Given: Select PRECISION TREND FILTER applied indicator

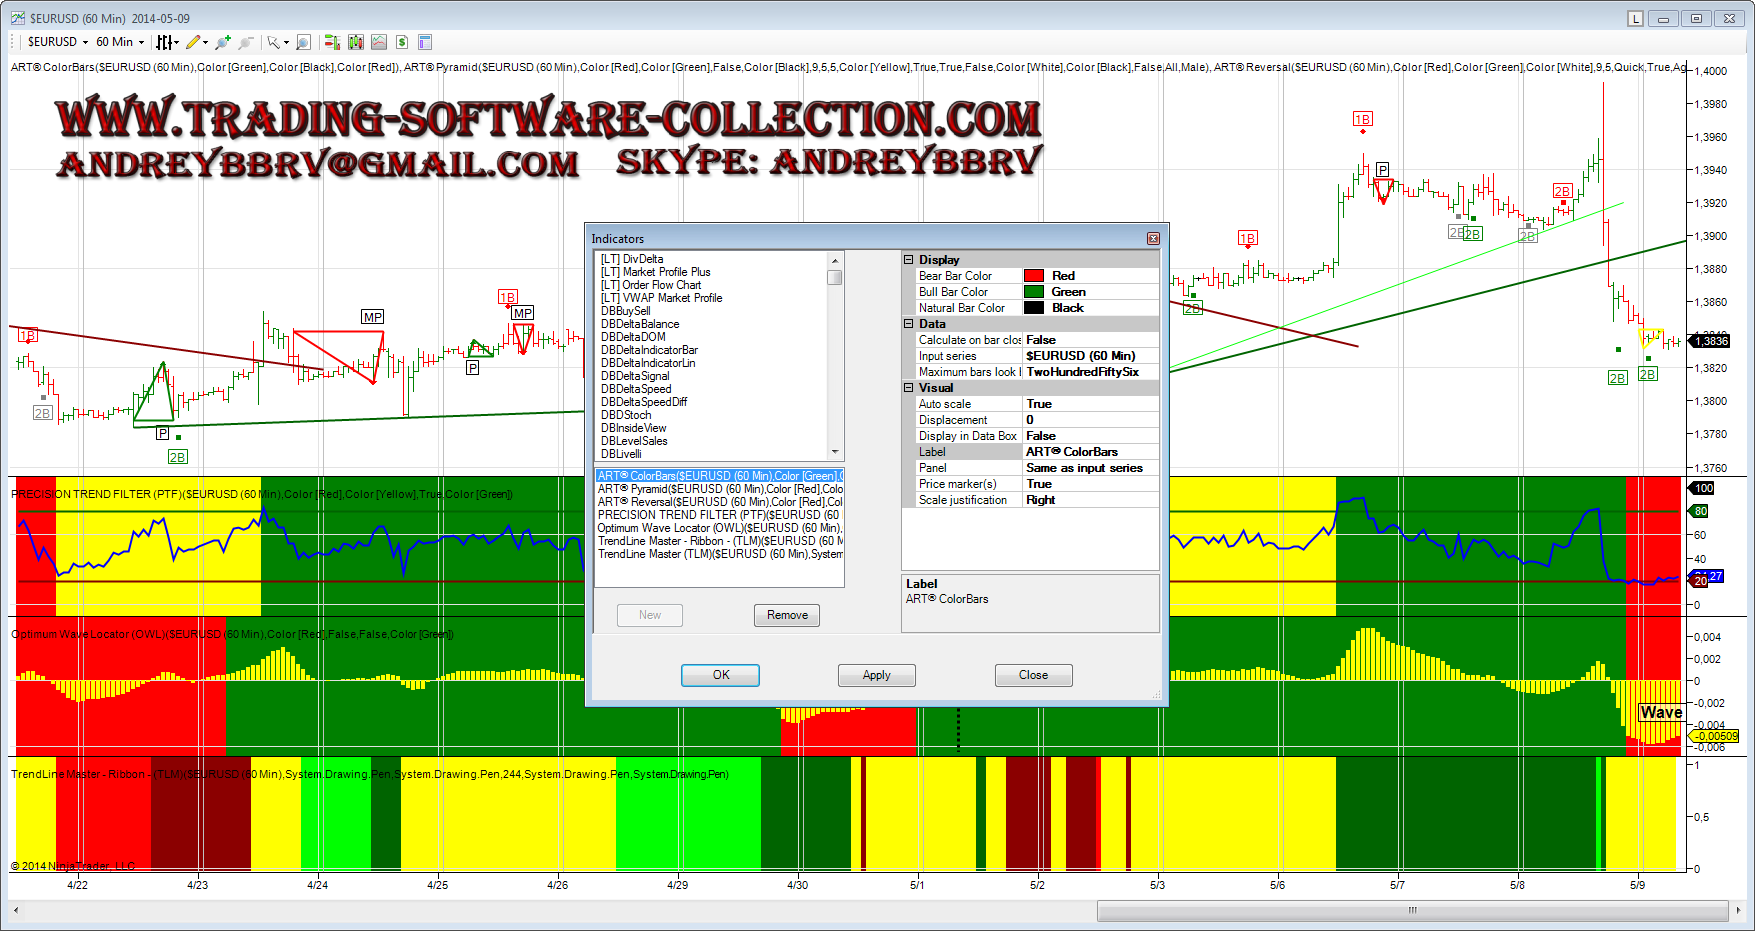Looking at the screenshot, I should [718, 515].
